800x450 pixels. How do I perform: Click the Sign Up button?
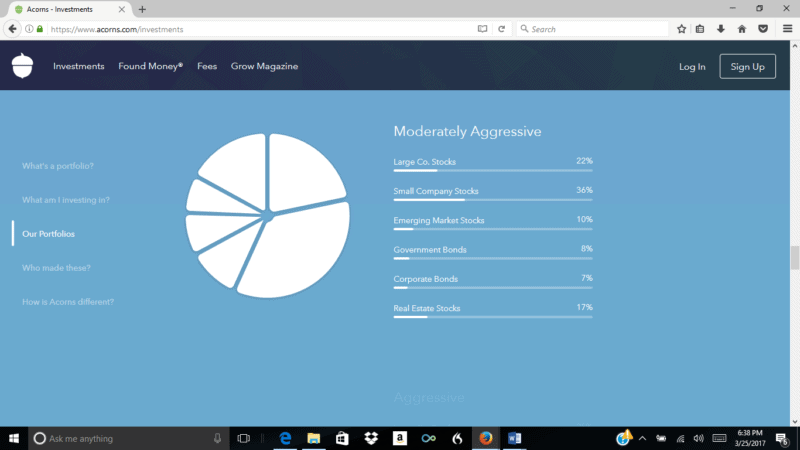coord(747,66)
